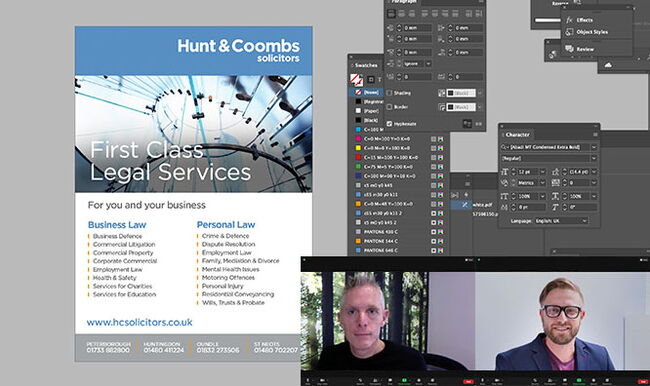The image size is (650, 386).
Task: Enable the Border checkbox
Action: point(389,107)
